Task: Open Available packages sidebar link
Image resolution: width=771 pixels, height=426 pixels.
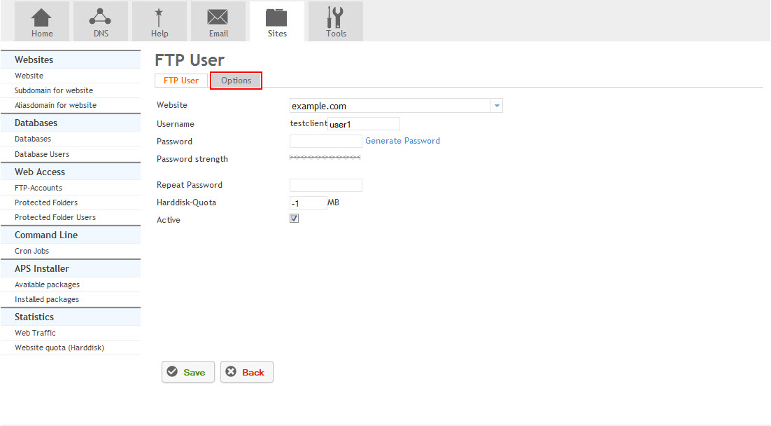Action: (47, 285)
